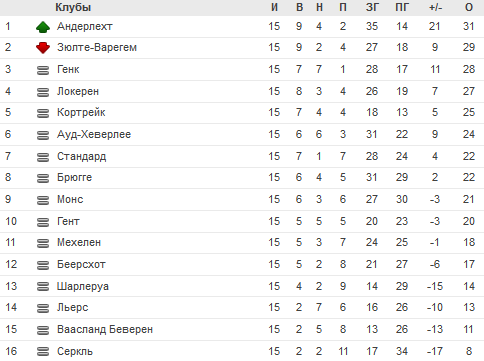Click the И games played header
The image size is (484, 361).
274,7
